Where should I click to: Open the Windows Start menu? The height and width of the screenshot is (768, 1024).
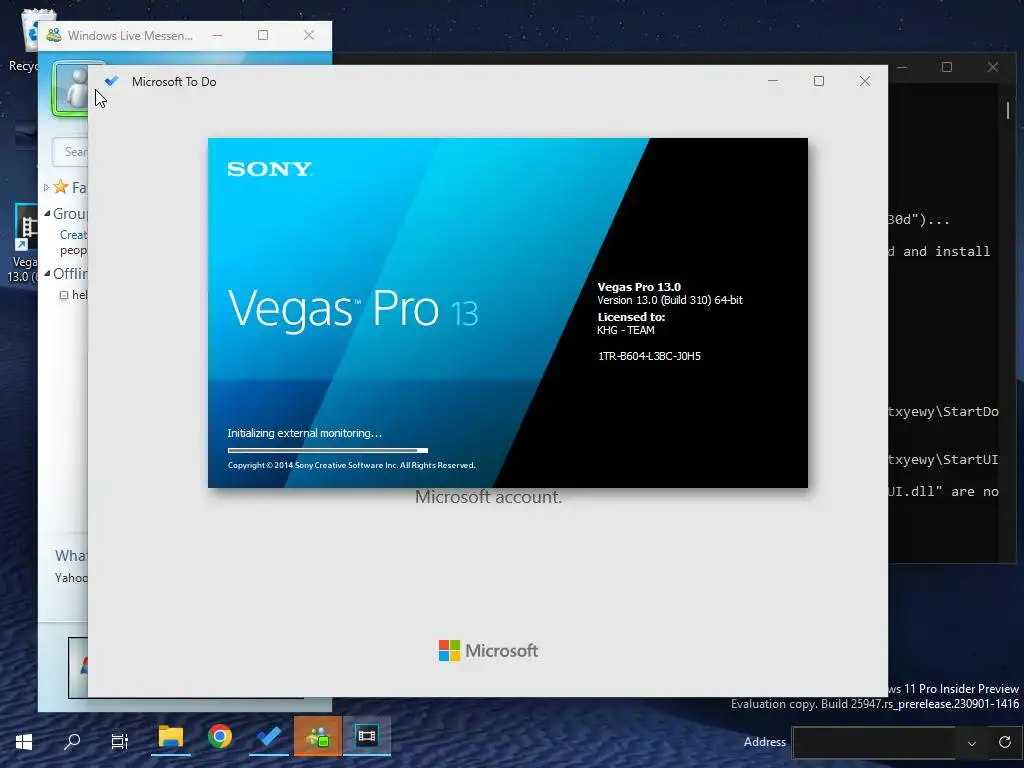click(x=24, y=741)
